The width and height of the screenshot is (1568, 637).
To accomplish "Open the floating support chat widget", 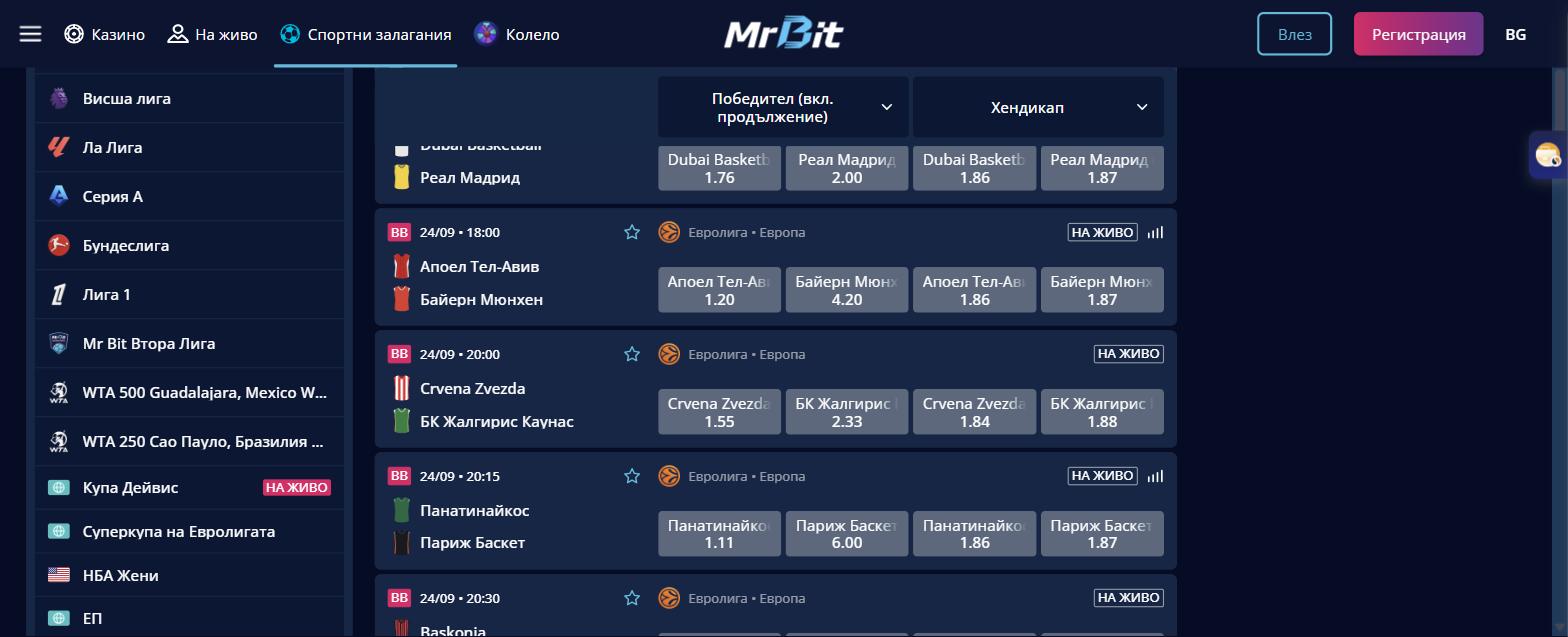I will click(x=1548, y=155).
